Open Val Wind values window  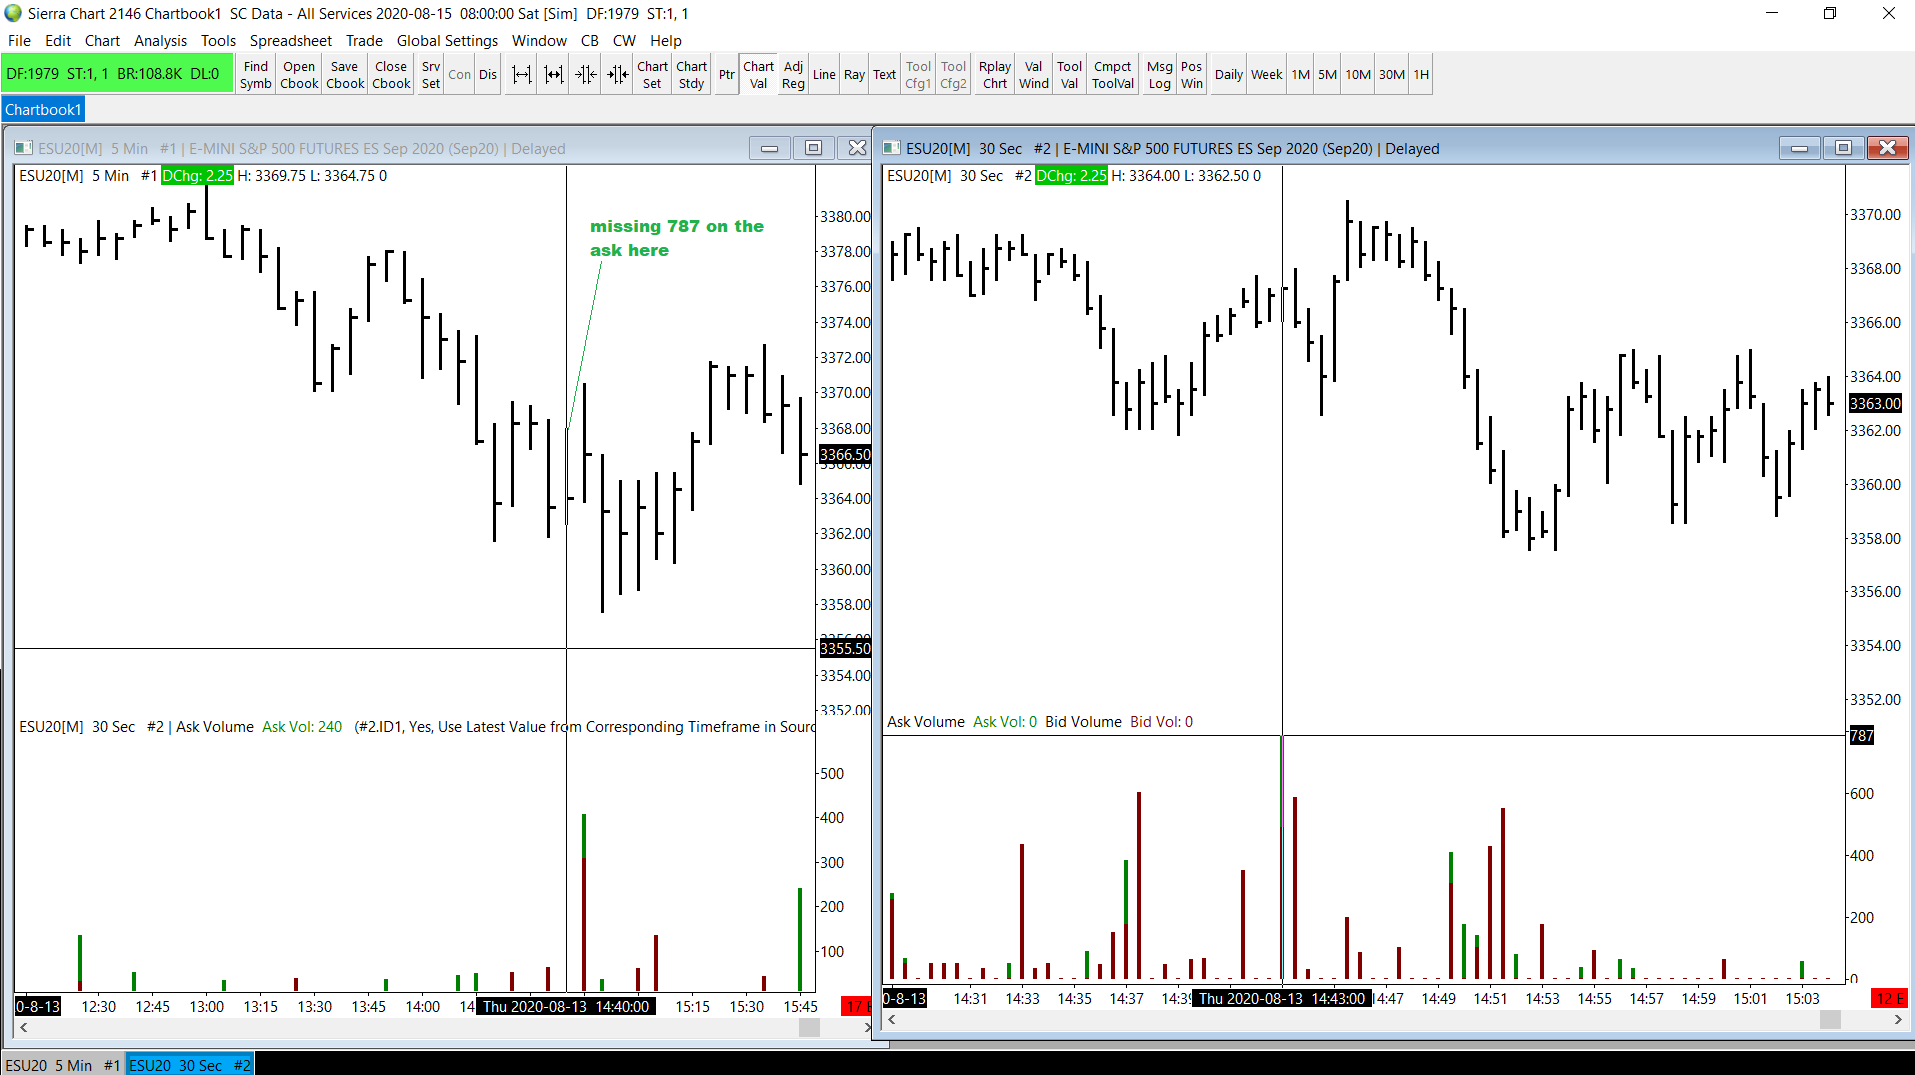point(1034,75)
